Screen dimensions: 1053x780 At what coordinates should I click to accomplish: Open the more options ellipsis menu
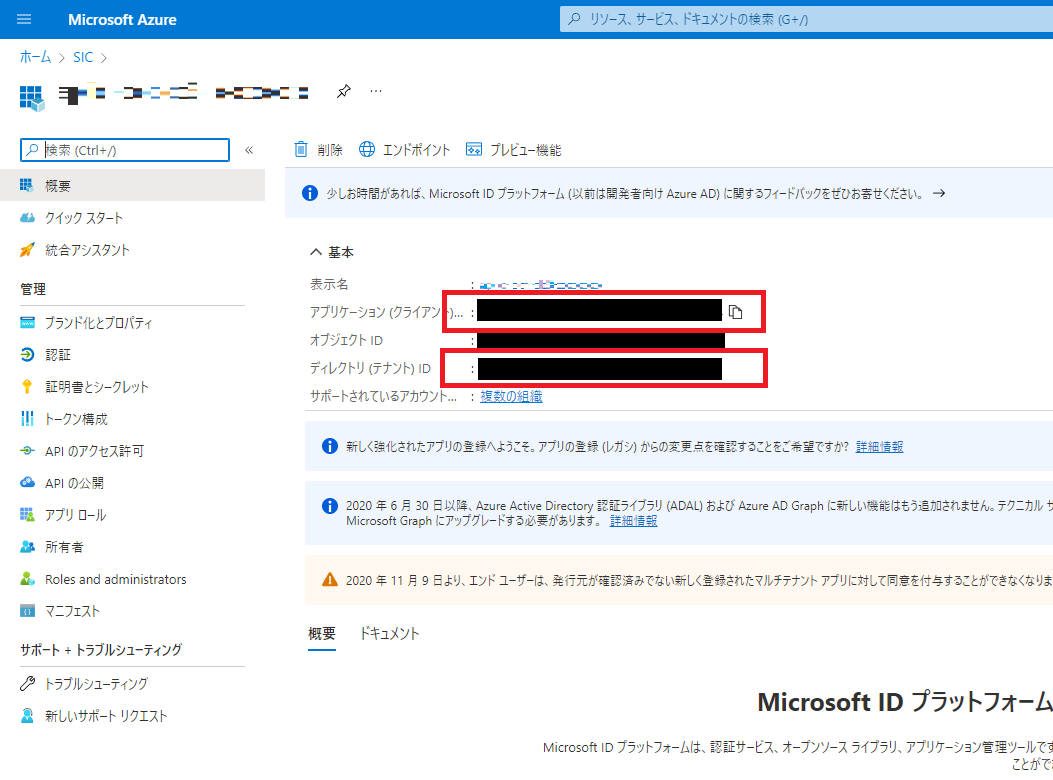click(x=376, y=92)
